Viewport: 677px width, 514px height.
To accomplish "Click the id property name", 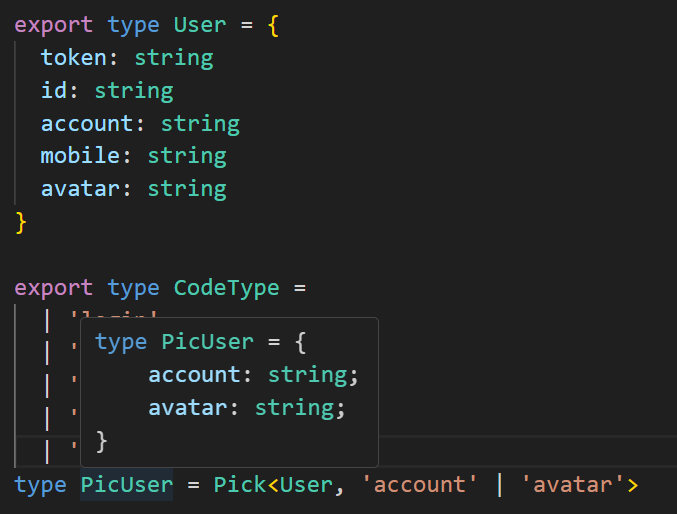I will pyautogui.click(x=54, y=91).
